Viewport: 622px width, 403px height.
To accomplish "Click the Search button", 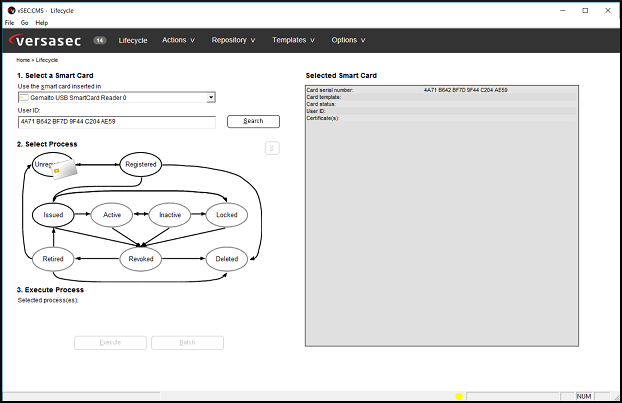I will pyautogui.click(x=253, y=121).
